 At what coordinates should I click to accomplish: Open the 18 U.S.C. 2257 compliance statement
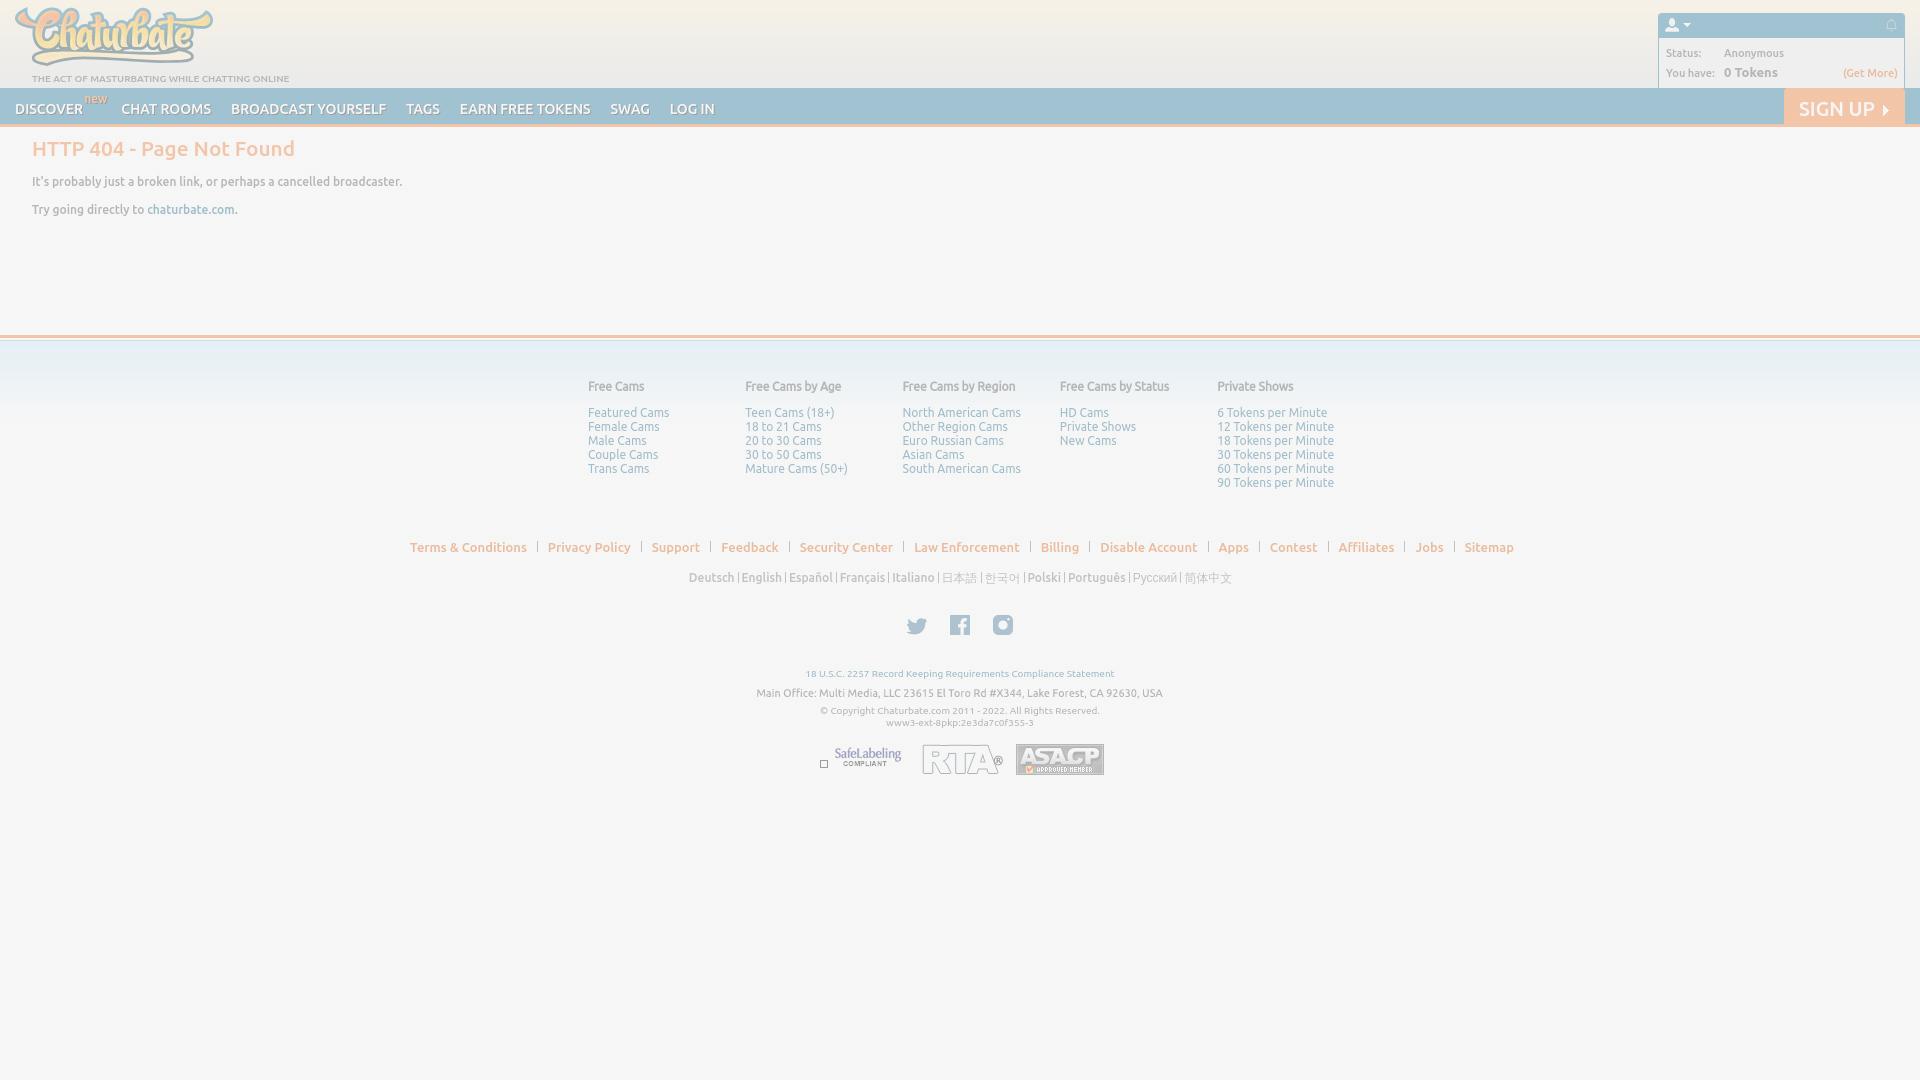pos(960,674)
